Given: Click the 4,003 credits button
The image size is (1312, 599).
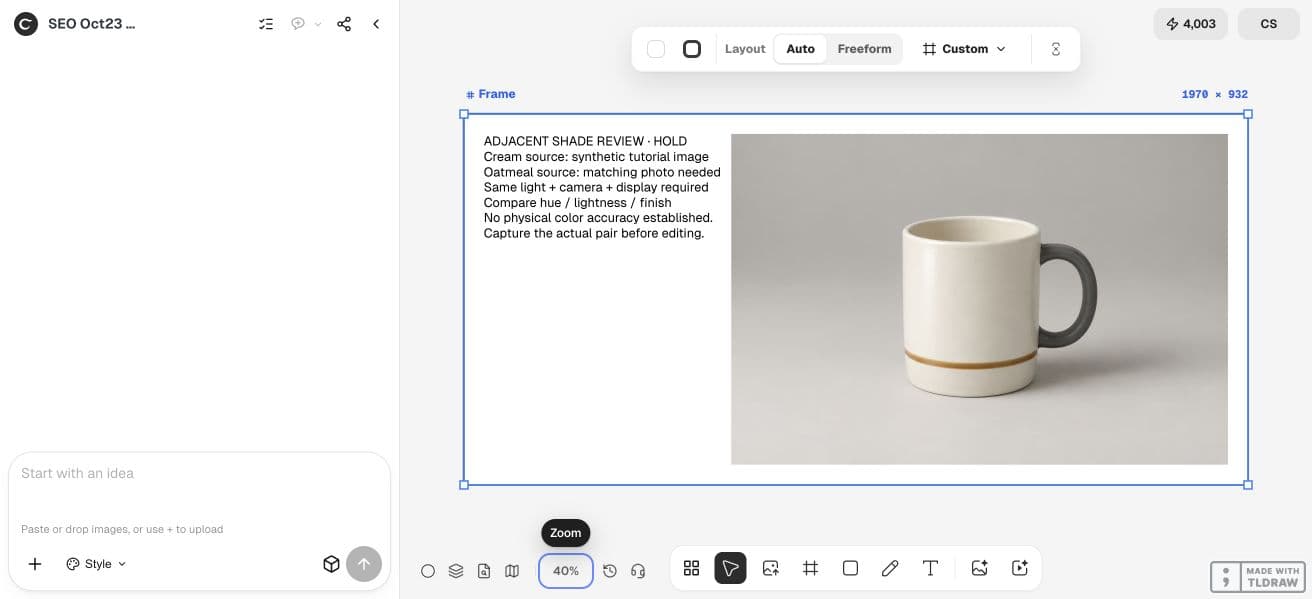Looking at the screenshot, I should [x=1191, y=24].
